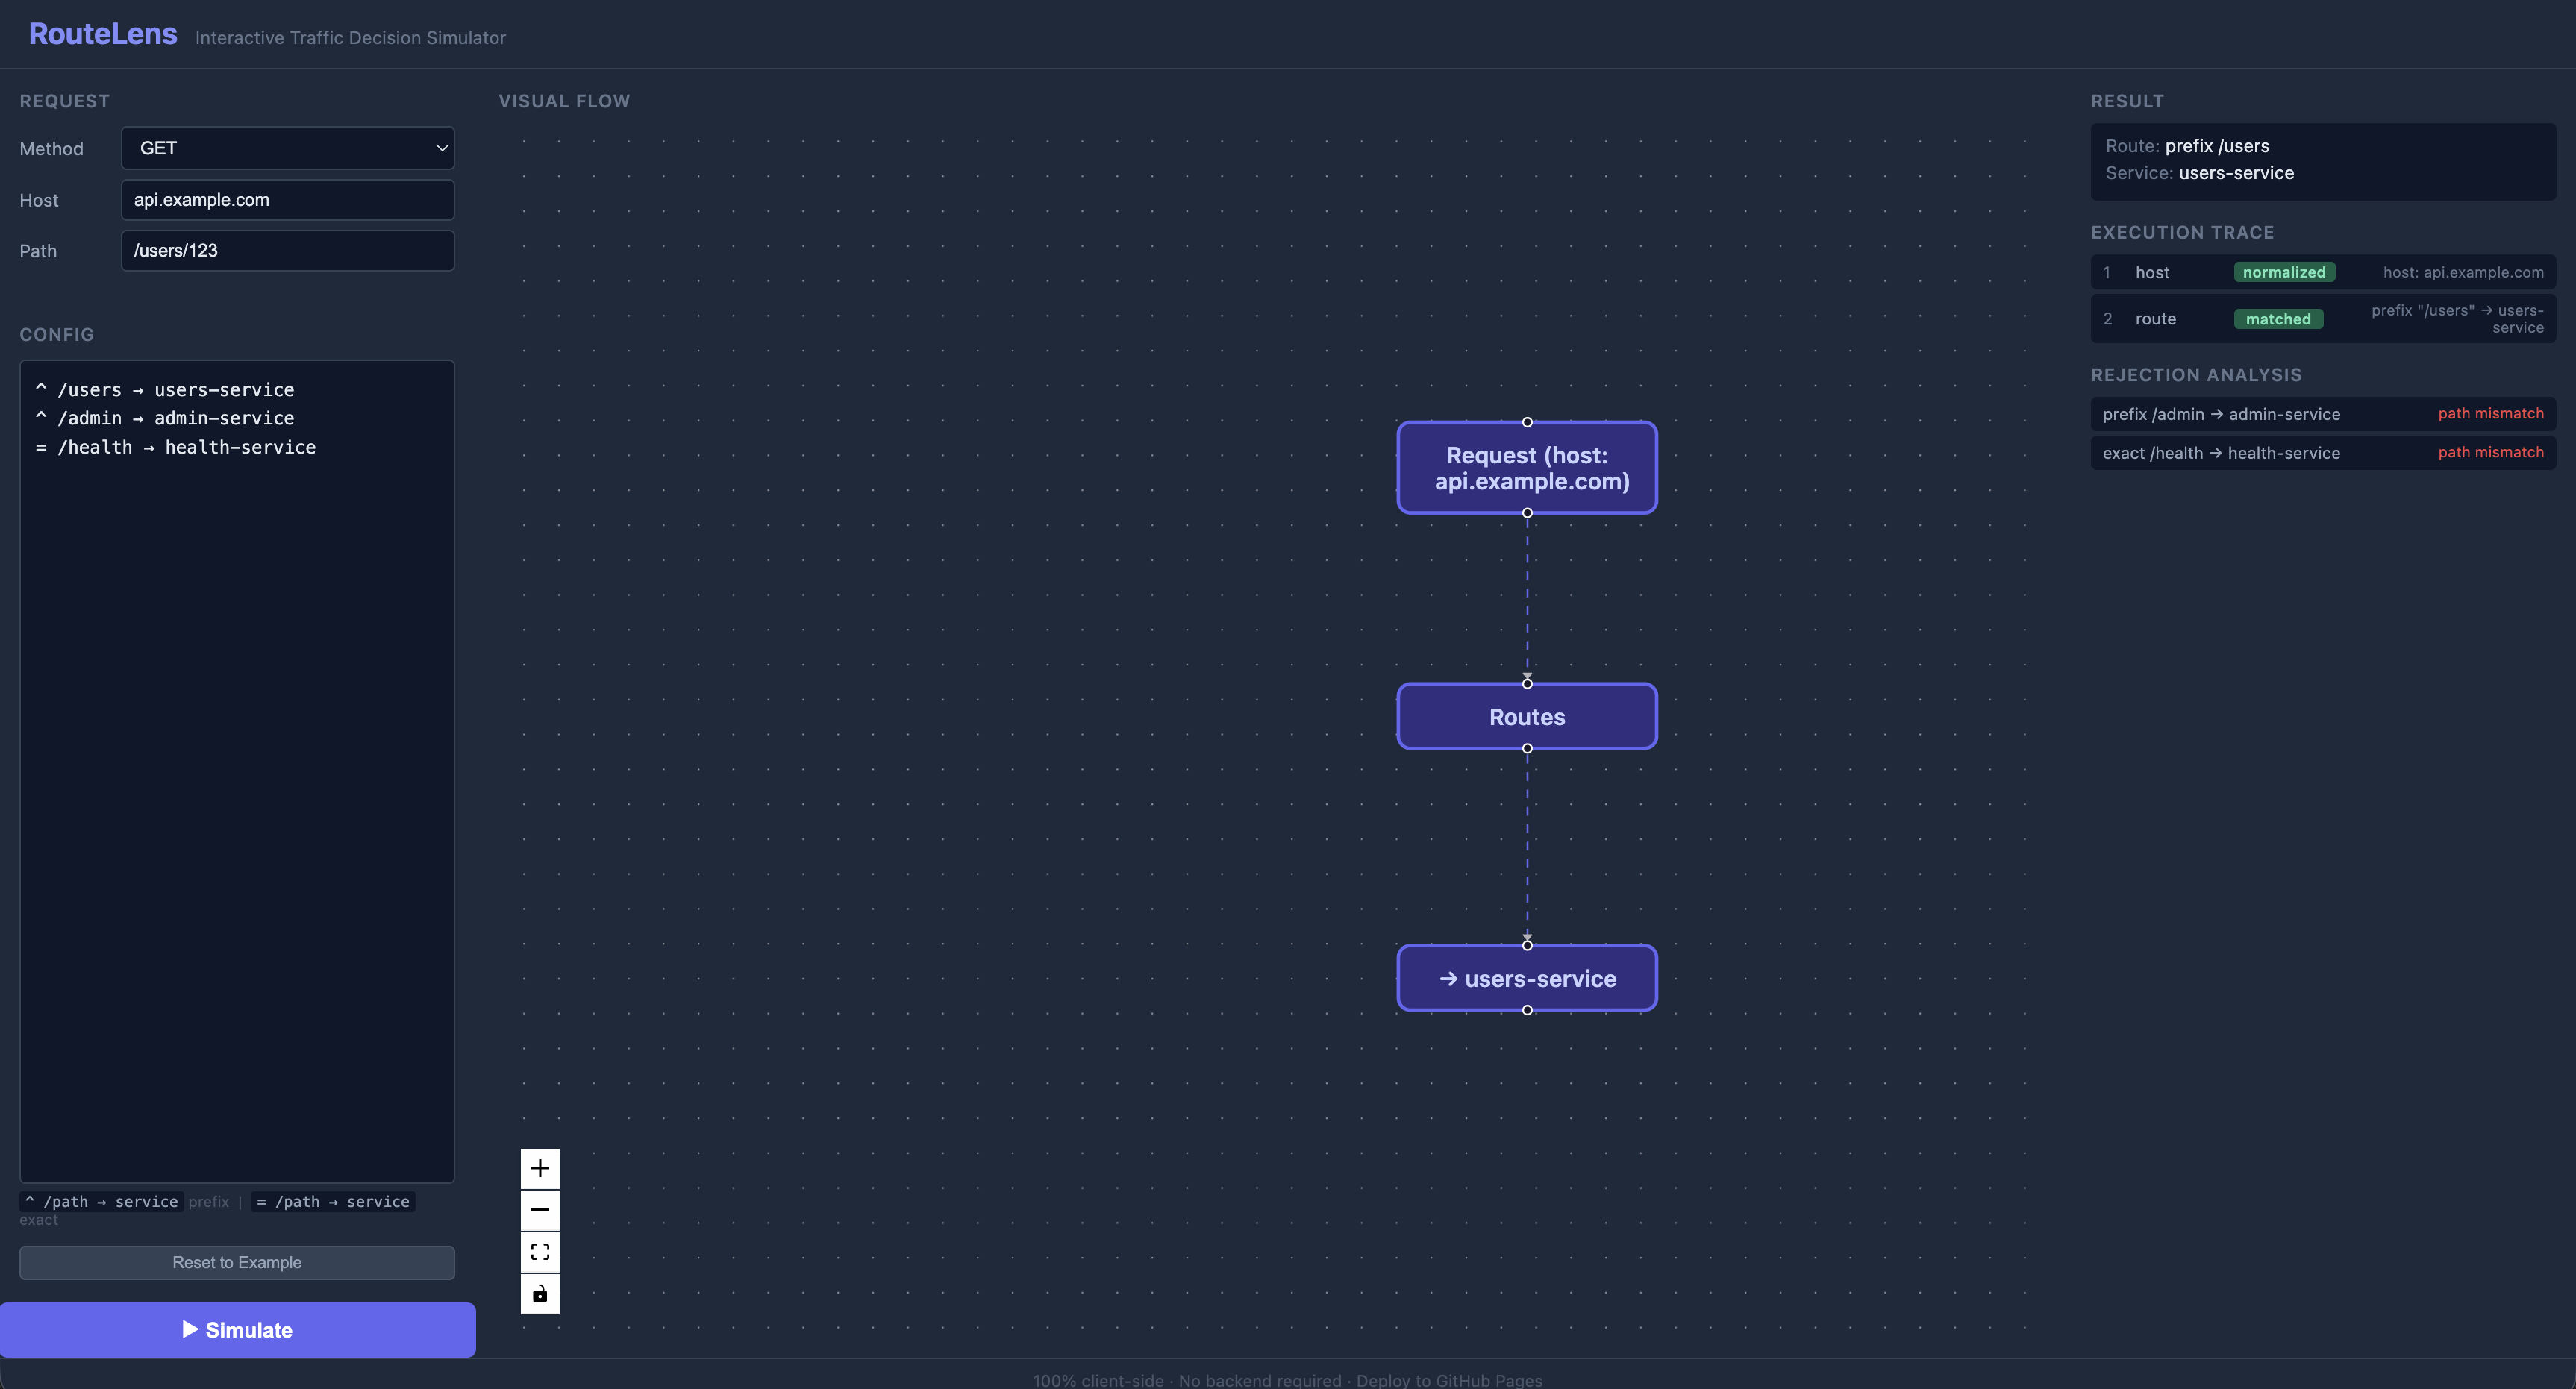Fit the flow diagram to view
Image resolution: width=2576 pixels, height=1389 pixels.
click(x=540, y=1252)
